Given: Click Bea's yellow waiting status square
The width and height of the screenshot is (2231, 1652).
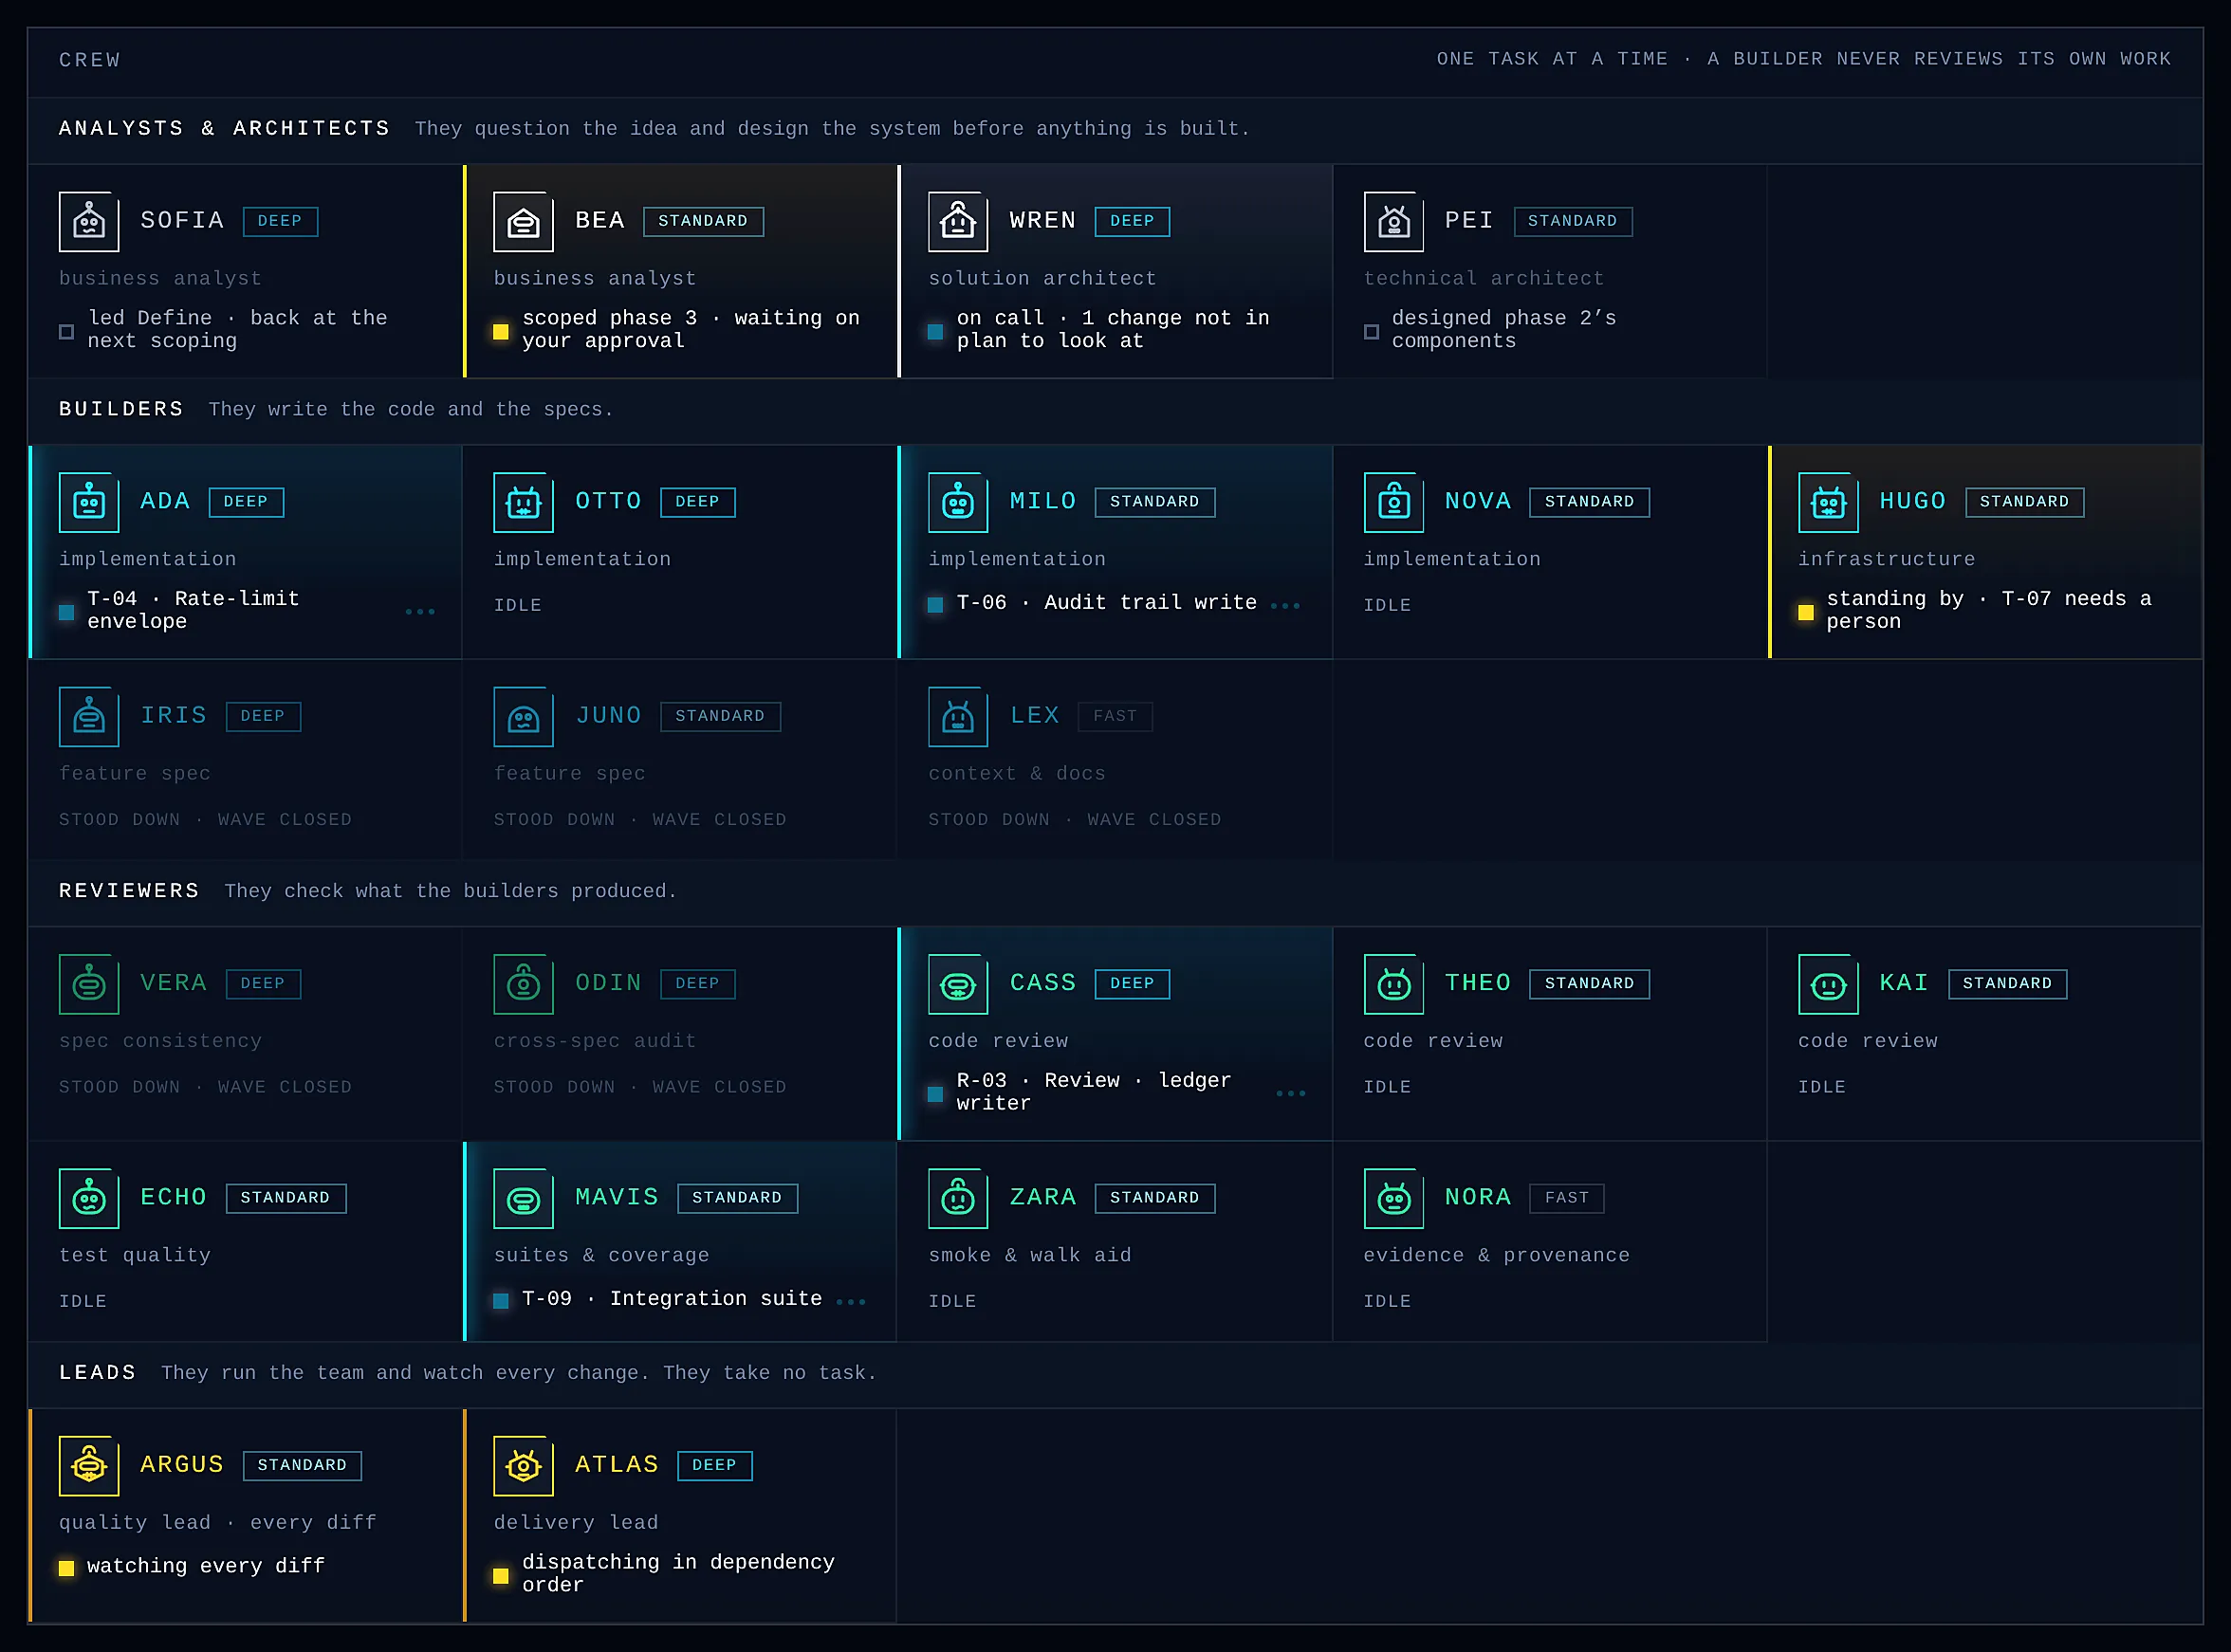Looking at the screenshot, I should point(501,332).
